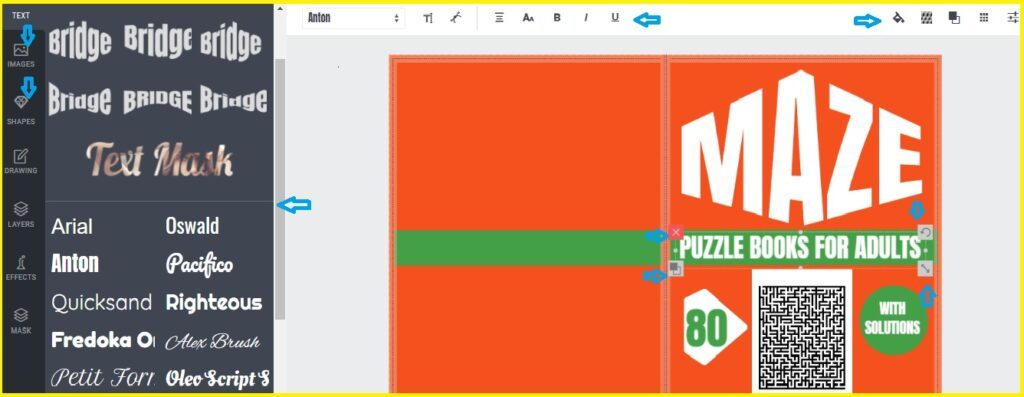Screen dimensions: 1024x397
Task: Open the Shapes panel
Action: pyautogui.click(x=21, y=110)
